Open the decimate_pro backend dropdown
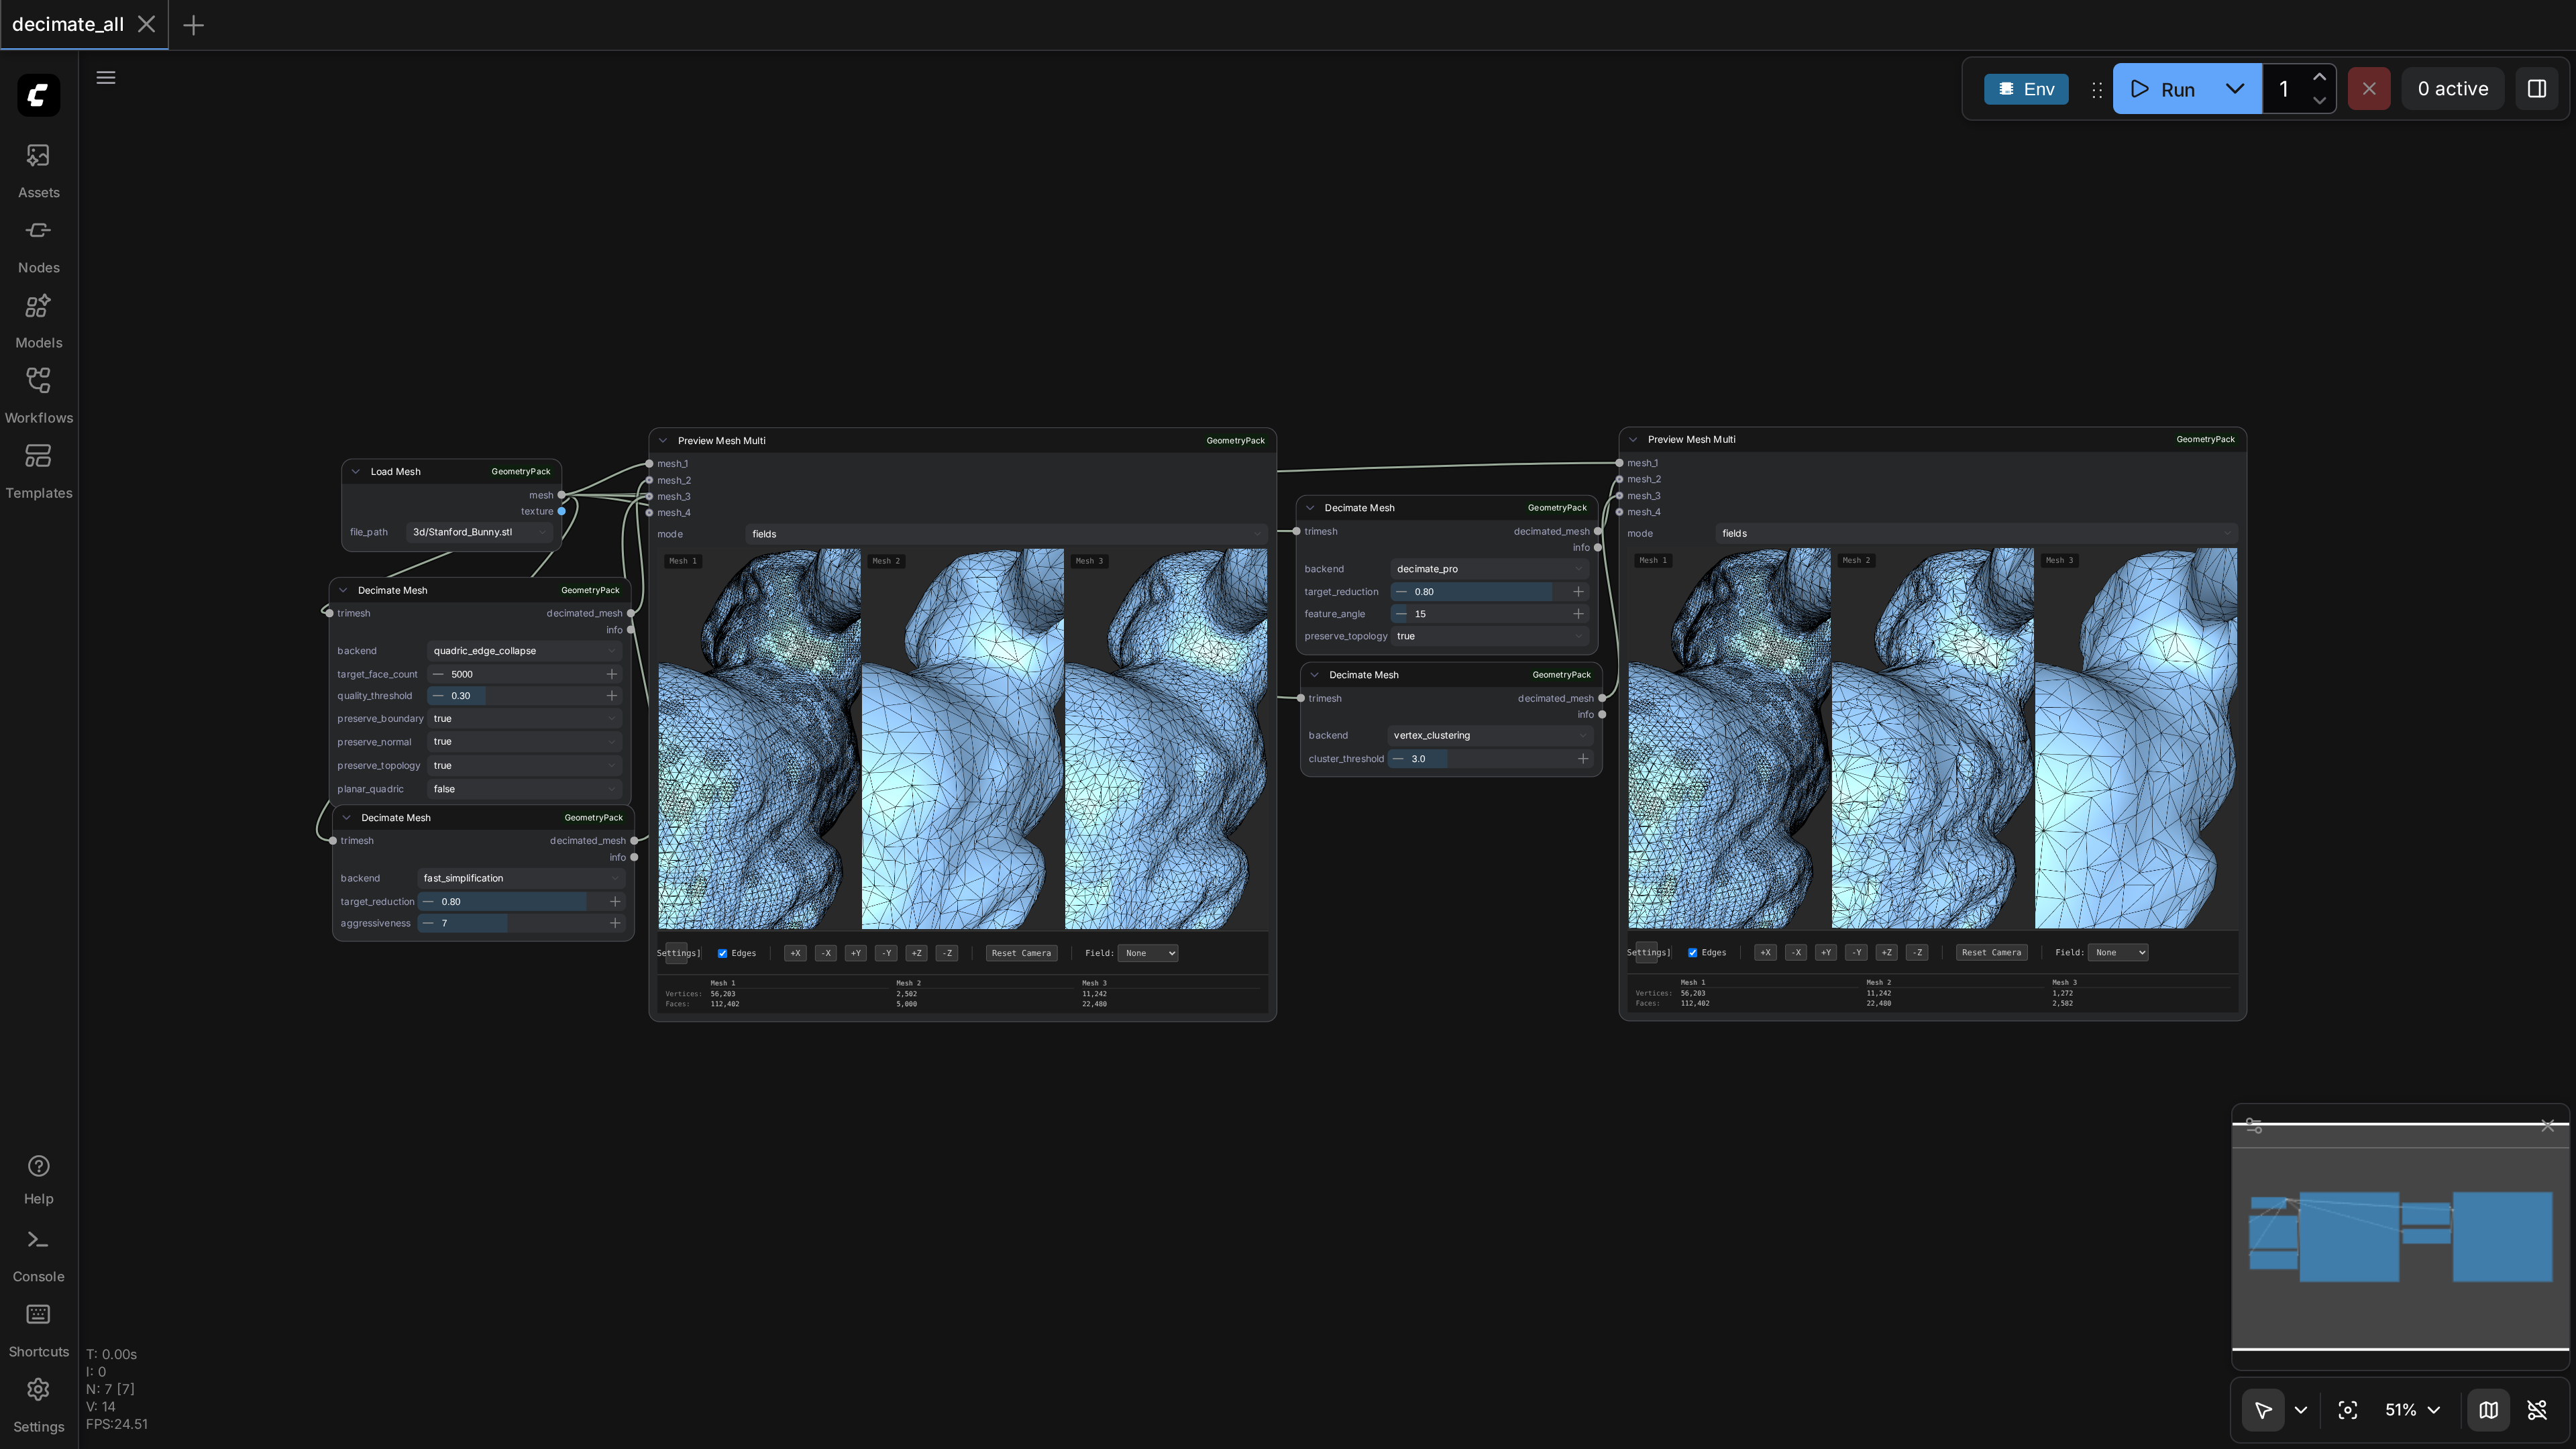 click(1489, 569)
